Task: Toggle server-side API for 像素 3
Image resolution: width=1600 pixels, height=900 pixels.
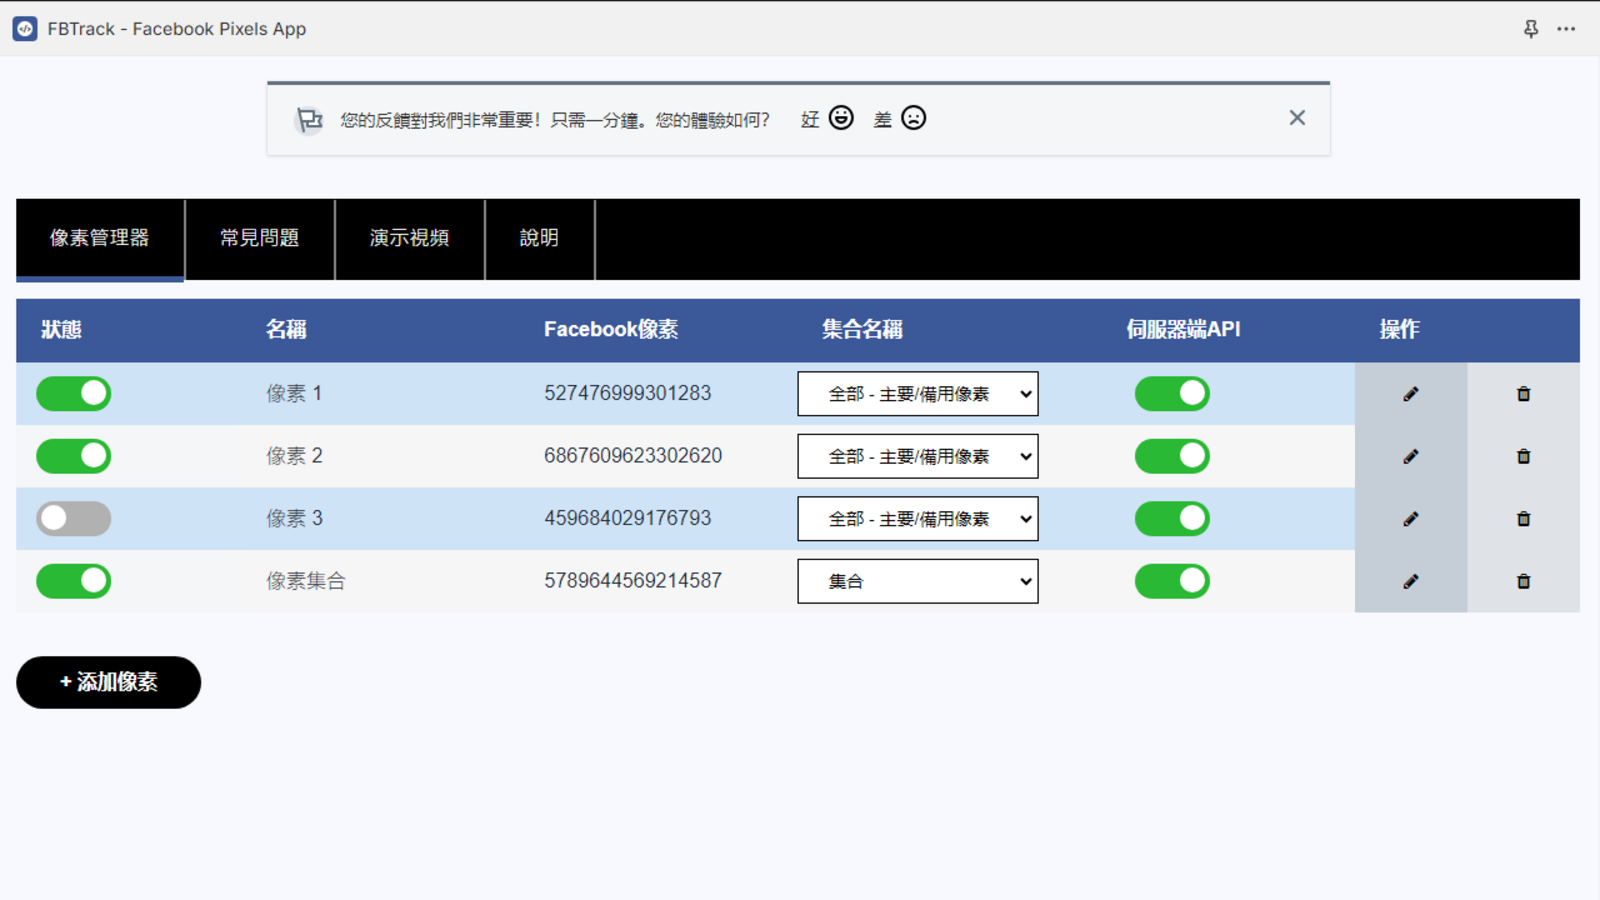Action: pos(1172,519)
